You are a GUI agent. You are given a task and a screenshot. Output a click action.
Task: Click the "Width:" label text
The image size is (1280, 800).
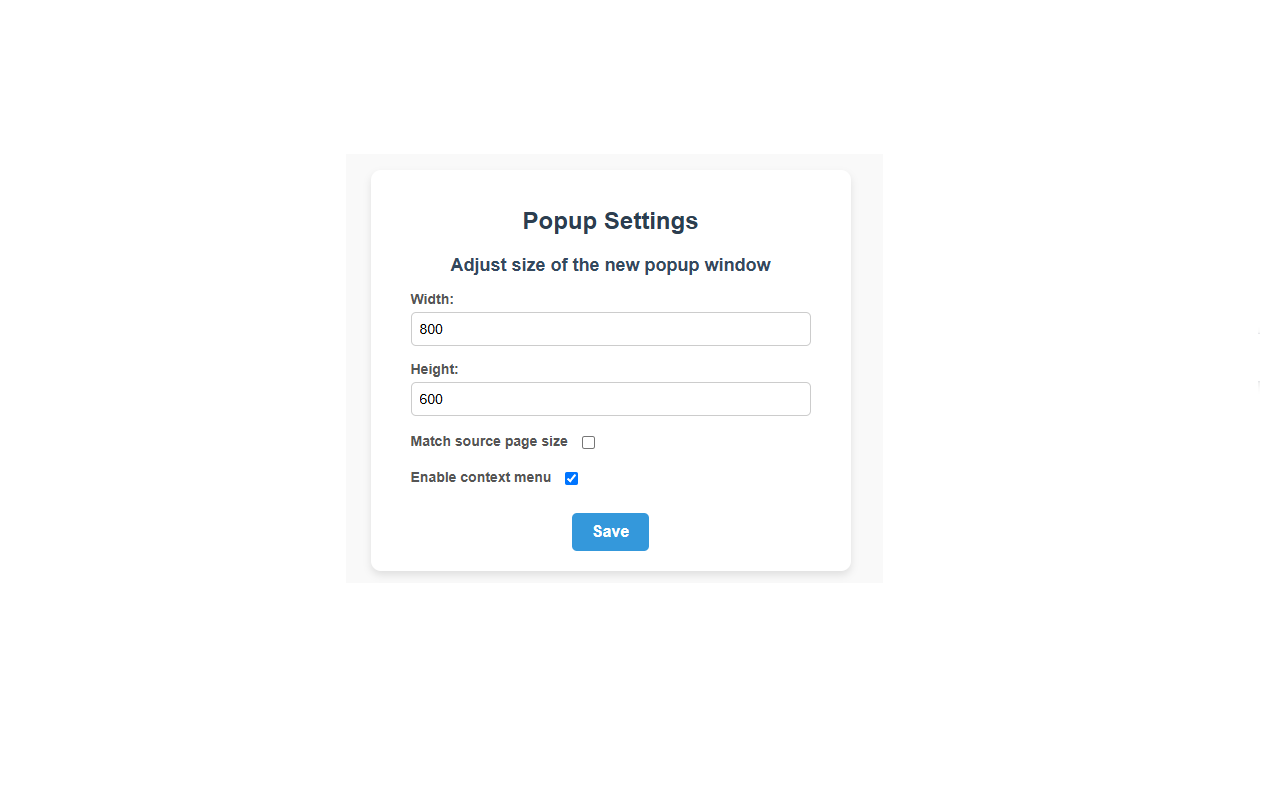tap(432, 299)
